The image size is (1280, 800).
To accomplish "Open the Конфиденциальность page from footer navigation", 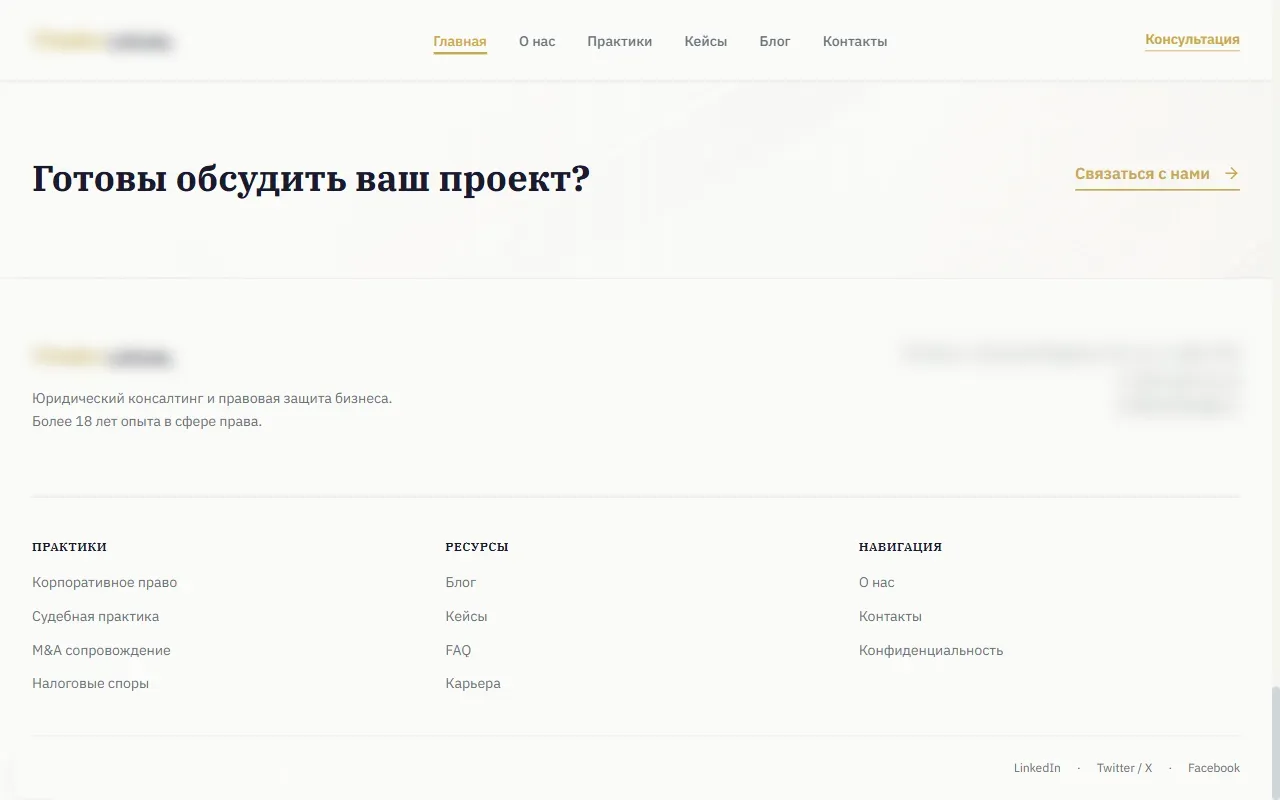I will tap(930, 650).
